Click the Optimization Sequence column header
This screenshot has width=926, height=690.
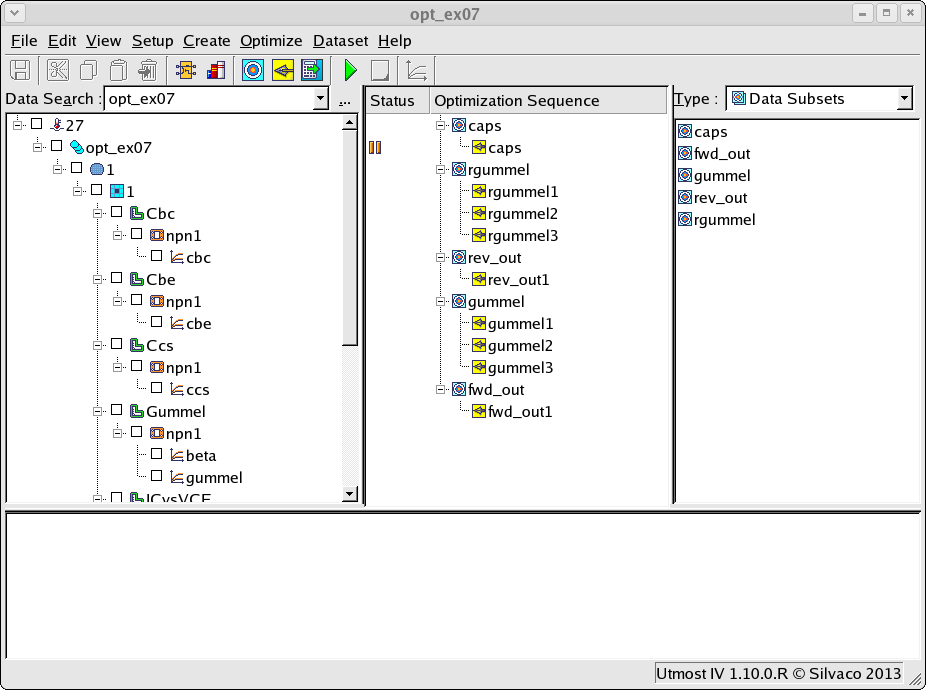pyautogui.click(x=548, y=100)
